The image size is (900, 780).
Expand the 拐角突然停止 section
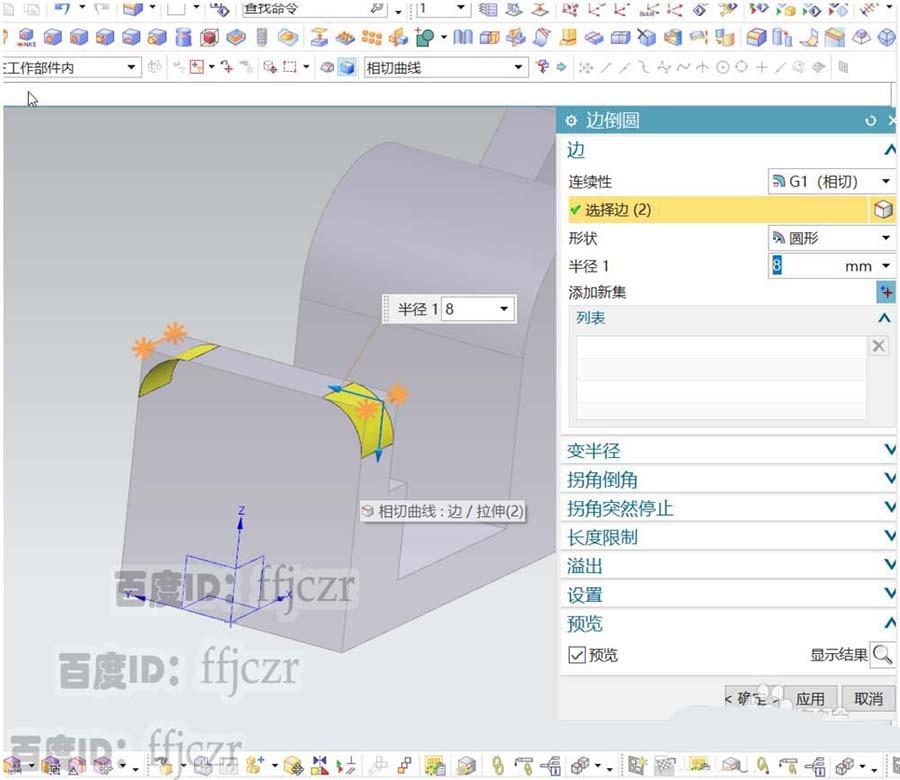click(888, 508)
